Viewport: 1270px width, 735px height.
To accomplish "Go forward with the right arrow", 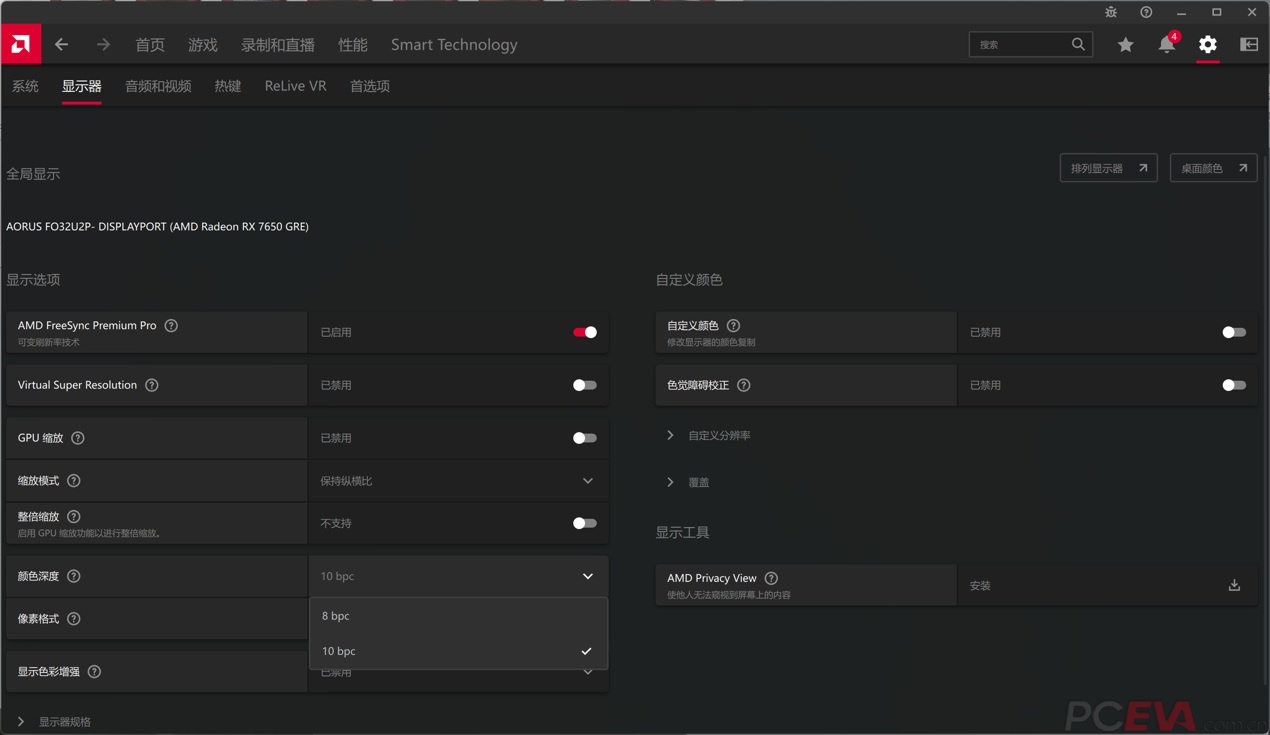I will tap(103, 44).
